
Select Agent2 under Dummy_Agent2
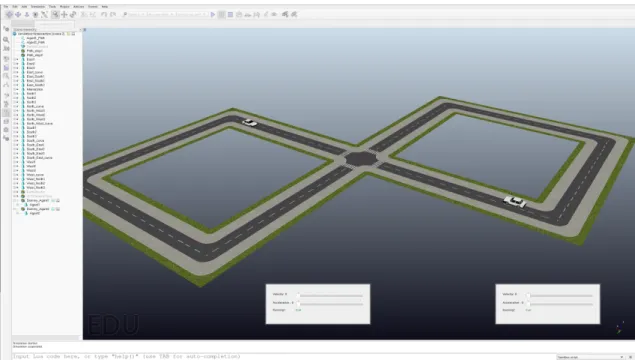coord(34,213)
